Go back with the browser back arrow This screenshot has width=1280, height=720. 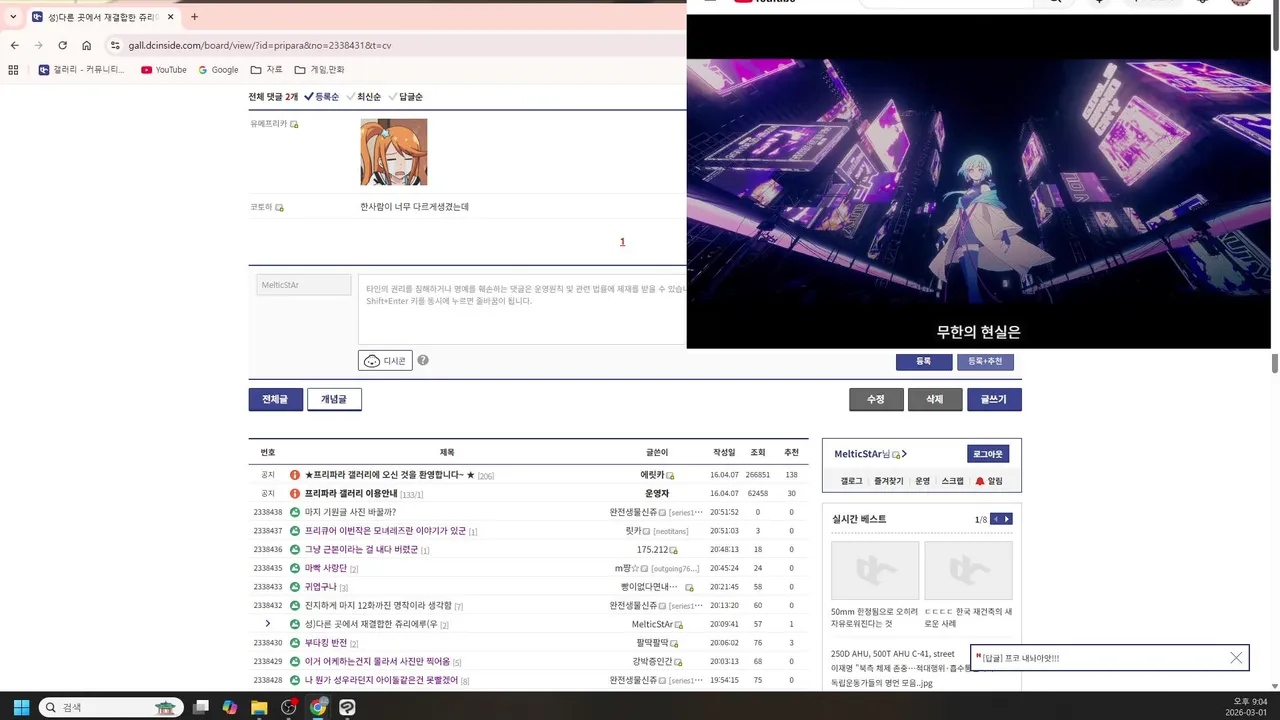pyautogui.click(x=14, y=45)
